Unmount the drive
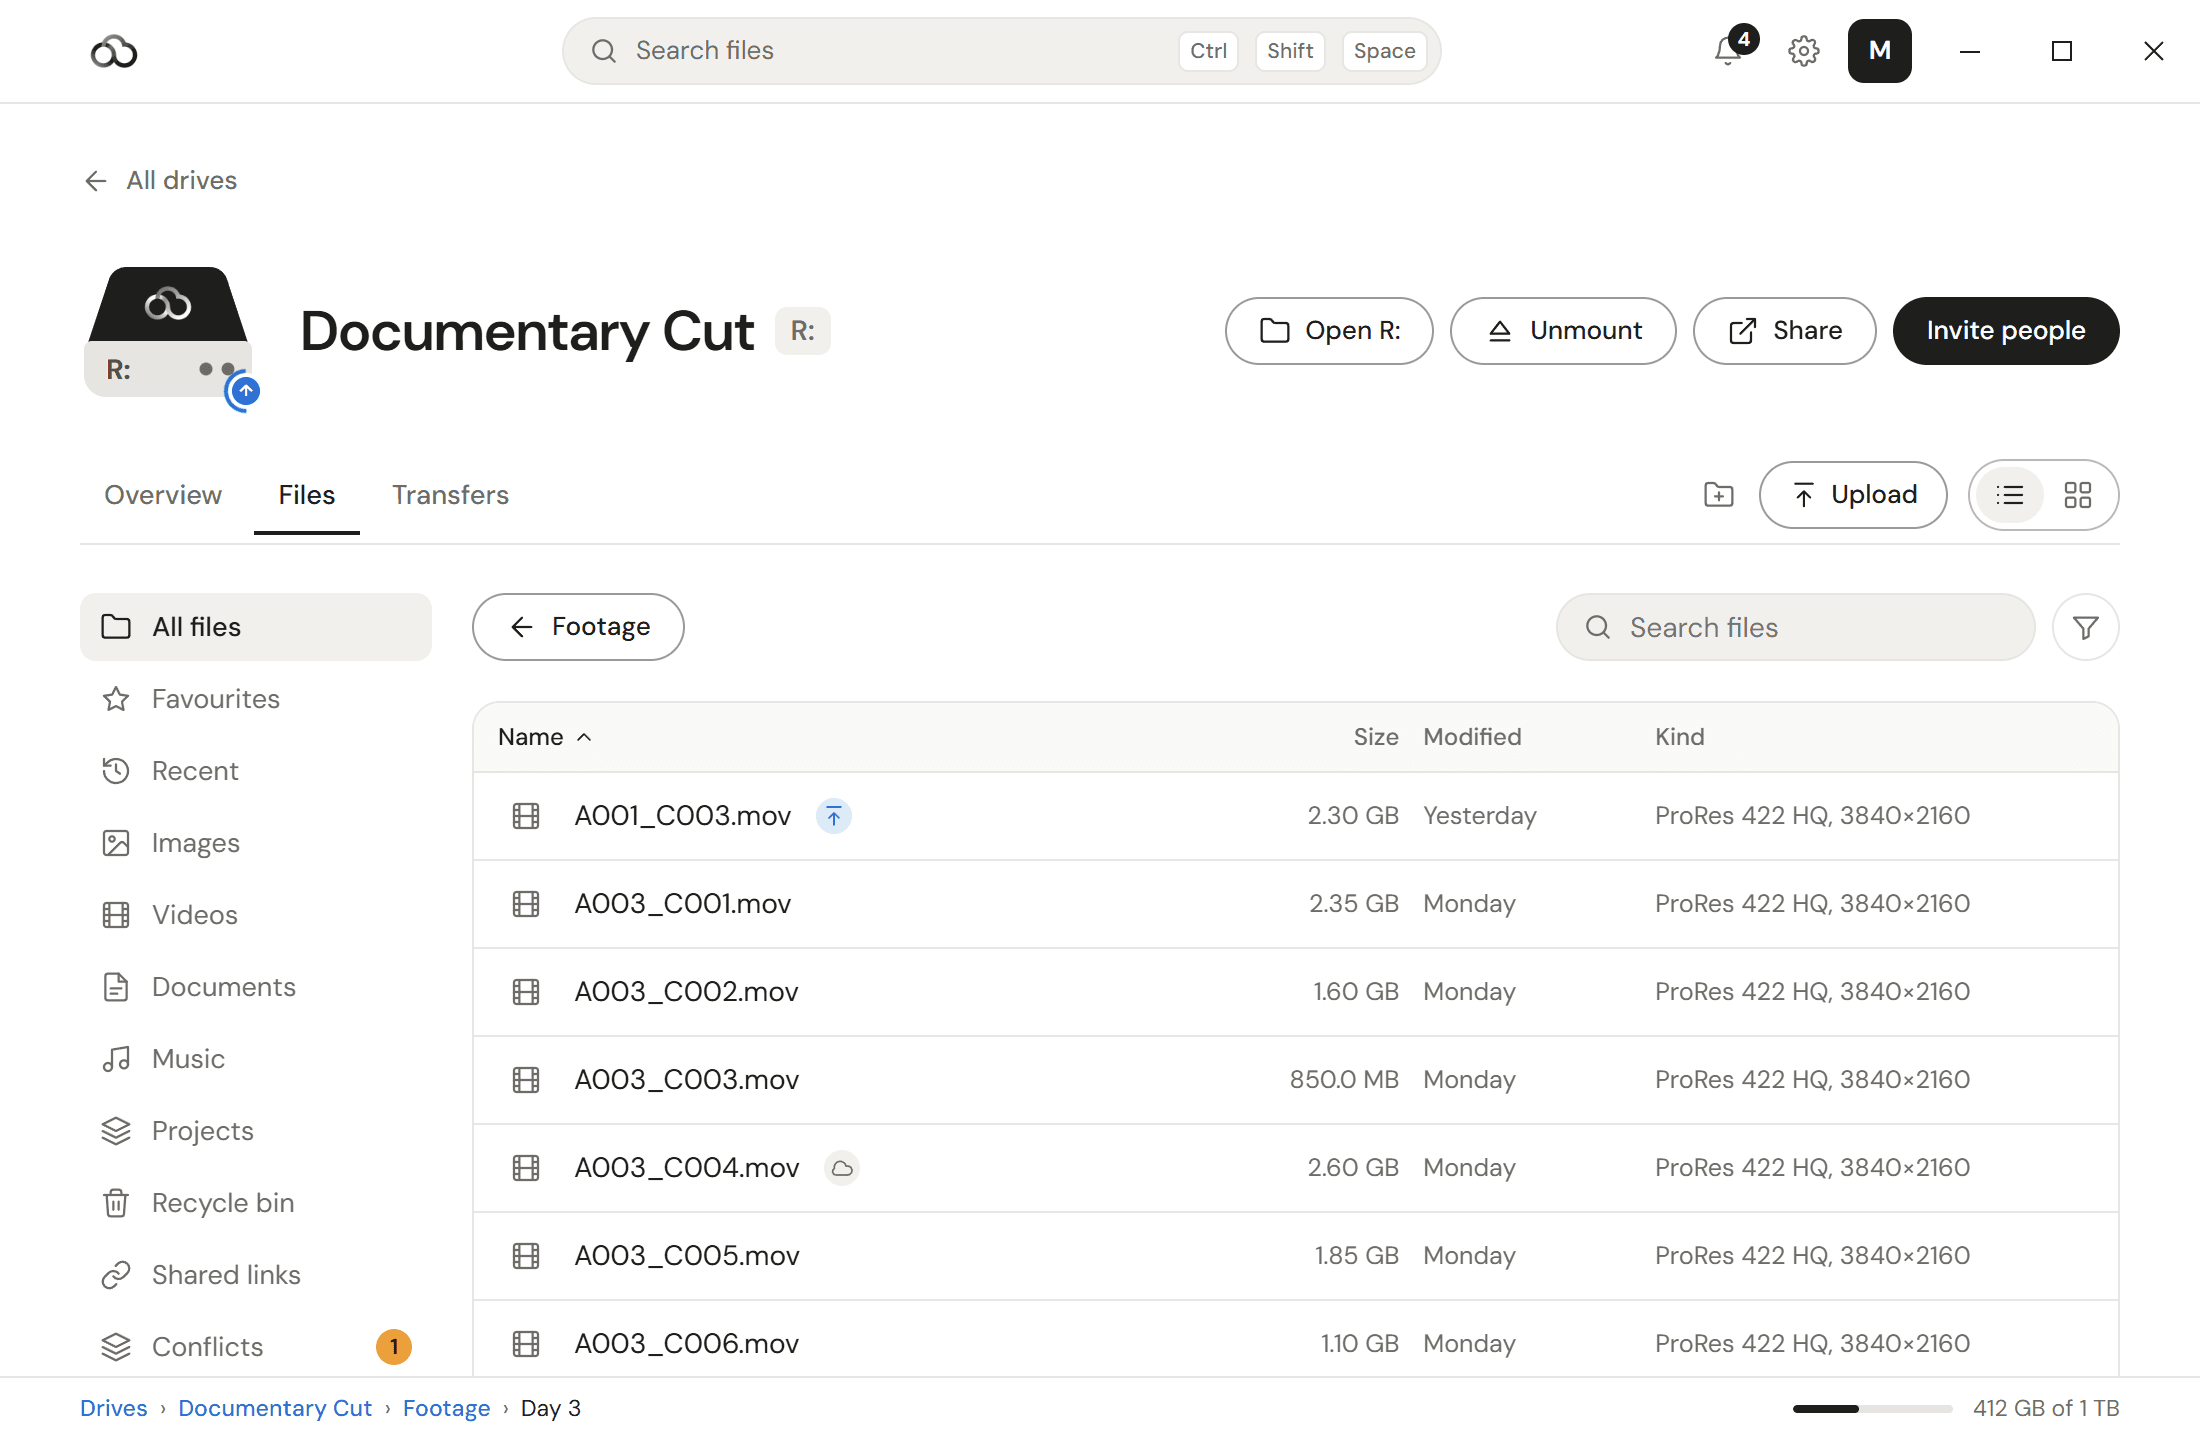This screenshot has width=2200, height=1440. (x=1563, y=331)
